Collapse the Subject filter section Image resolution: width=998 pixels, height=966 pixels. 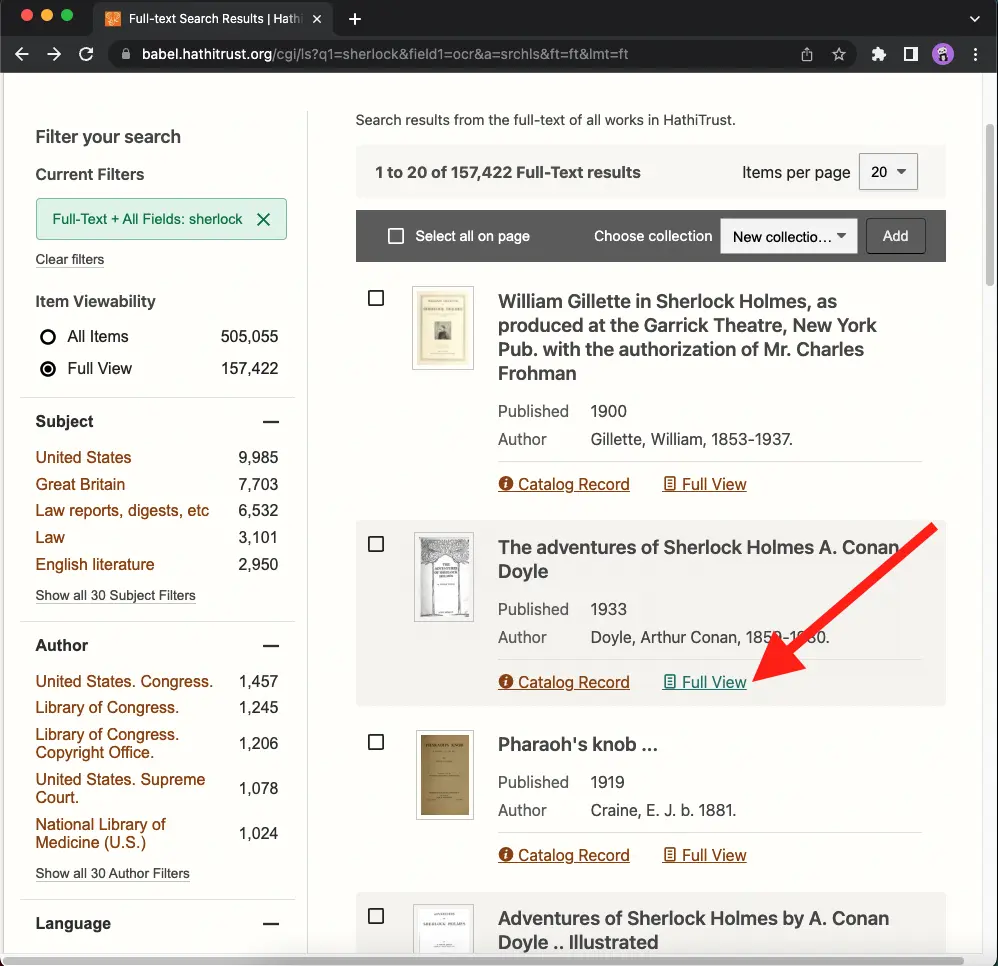tap(271, 422)
